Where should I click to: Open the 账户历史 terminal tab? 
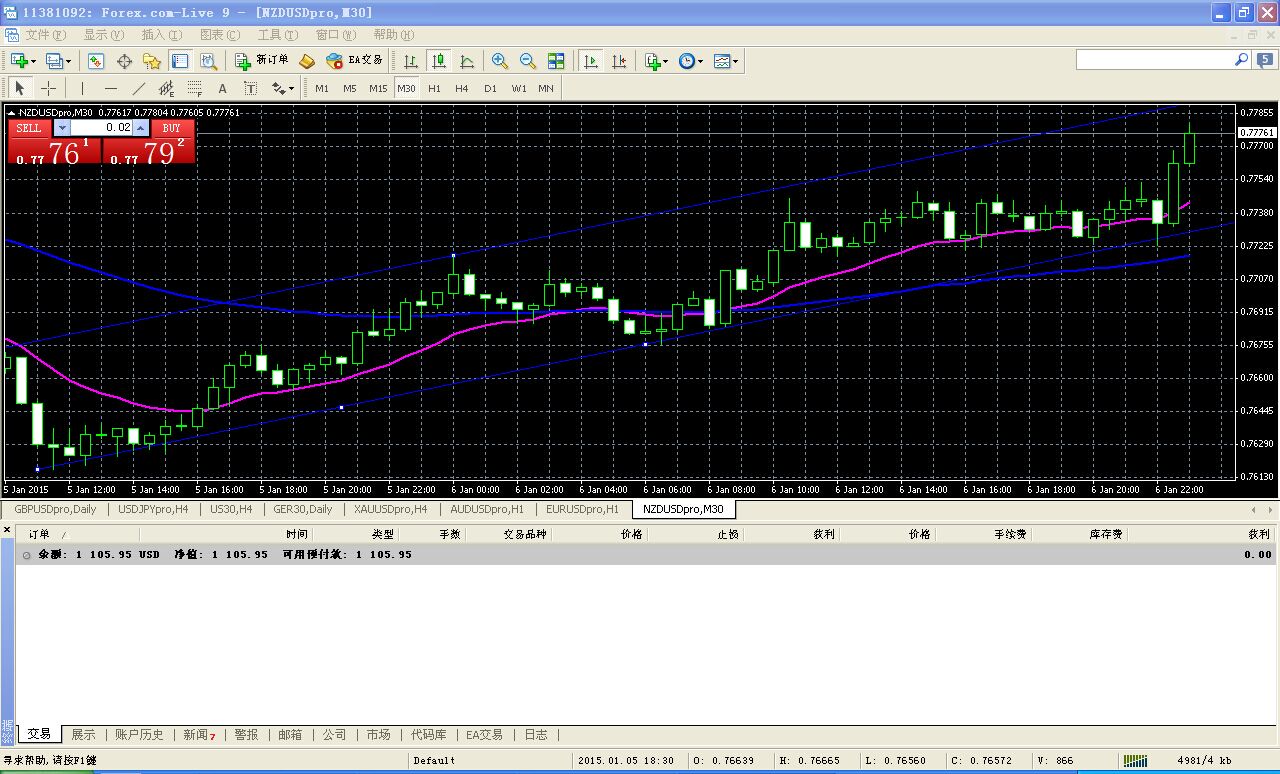tap(139, 734)
